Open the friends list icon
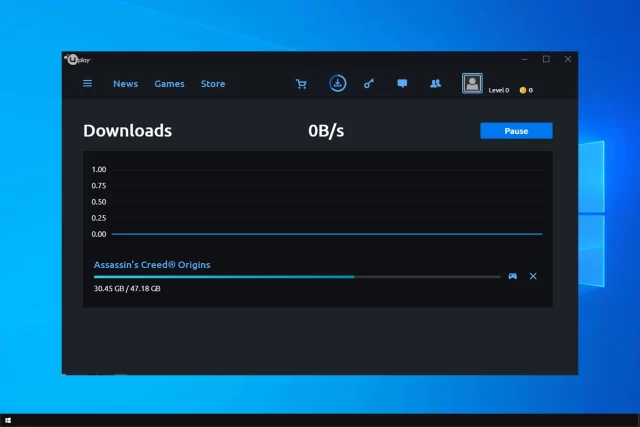This screenshot has width=640, height=427. pyautogui.click(x=435, y=84)
